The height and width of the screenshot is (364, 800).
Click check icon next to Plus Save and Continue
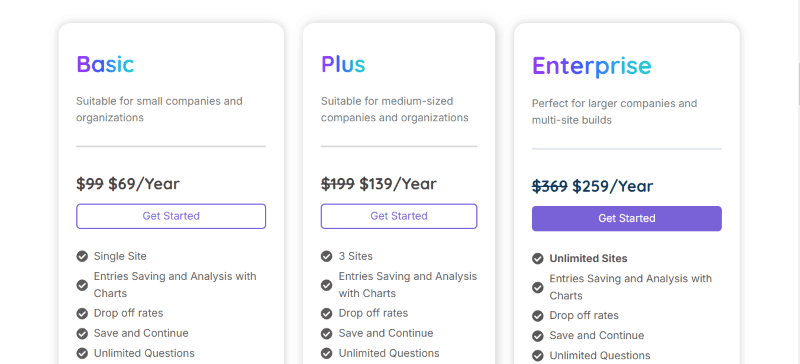[x=327, y=333]
